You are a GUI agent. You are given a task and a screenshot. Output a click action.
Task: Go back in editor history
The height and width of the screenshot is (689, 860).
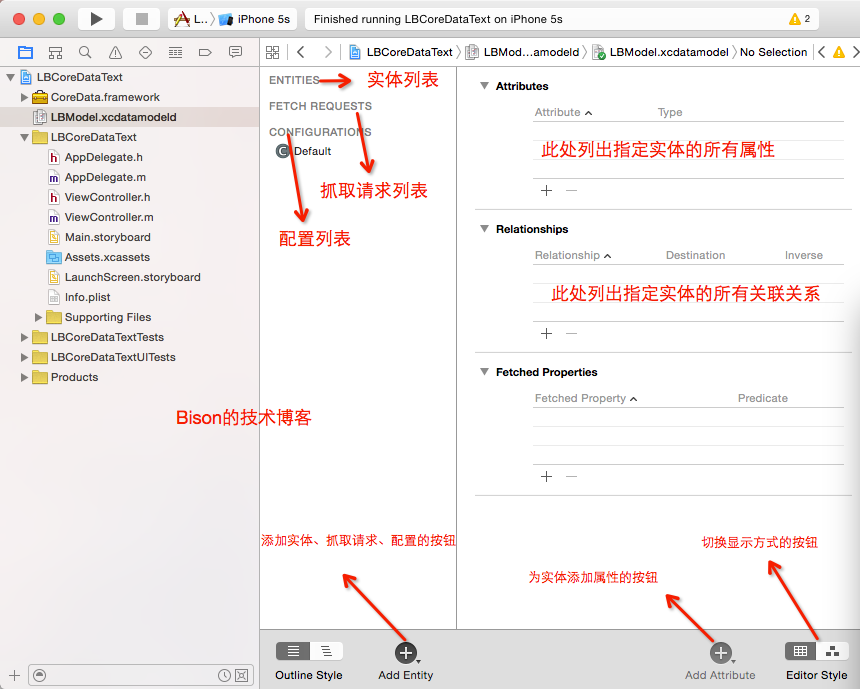pyautogui.click(x=301, y=52)
